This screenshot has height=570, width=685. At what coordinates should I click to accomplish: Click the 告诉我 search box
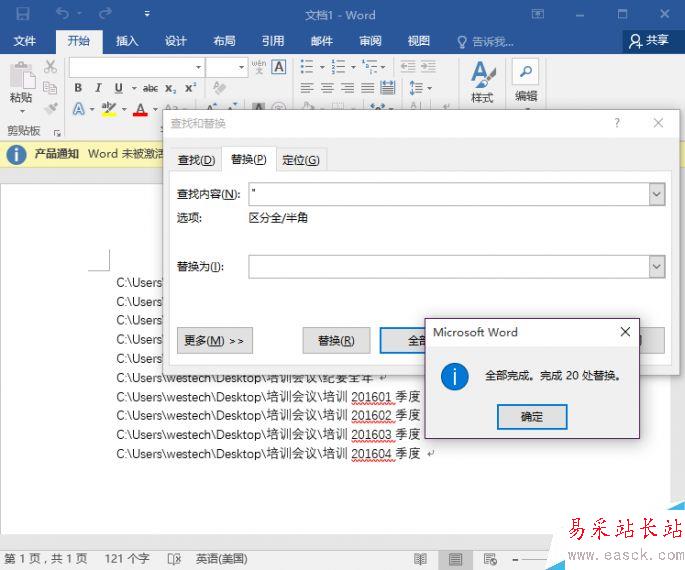(x=485, y=42)
